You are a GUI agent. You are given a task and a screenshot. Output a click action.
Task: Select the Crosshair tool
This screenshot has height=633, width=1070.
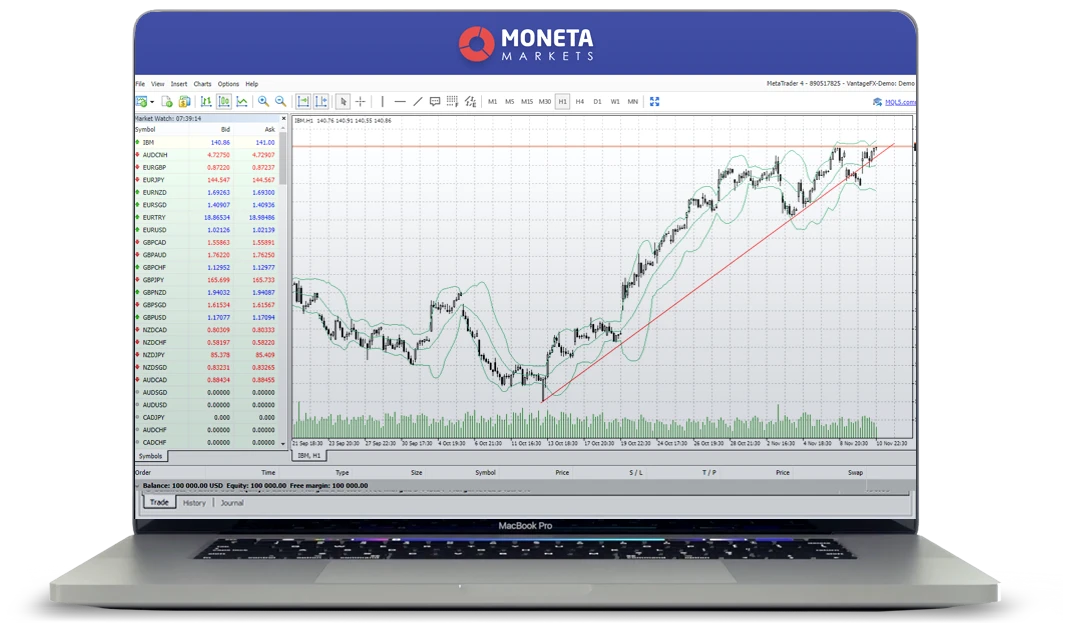[360, 101]
